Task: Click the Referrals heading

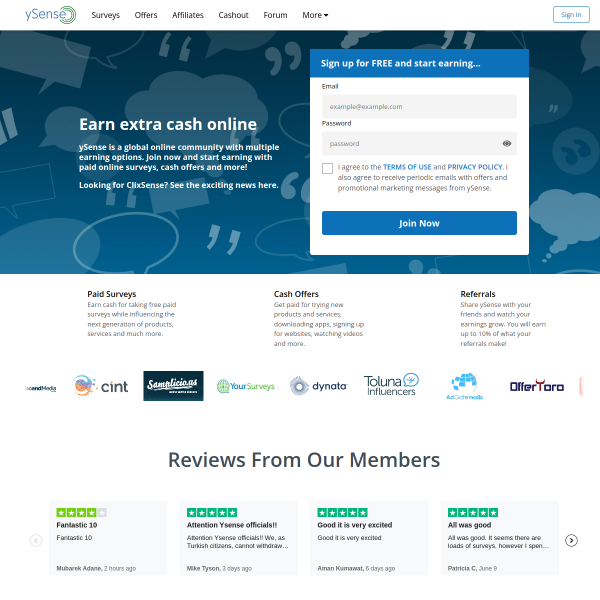Action: pos(478,294)
